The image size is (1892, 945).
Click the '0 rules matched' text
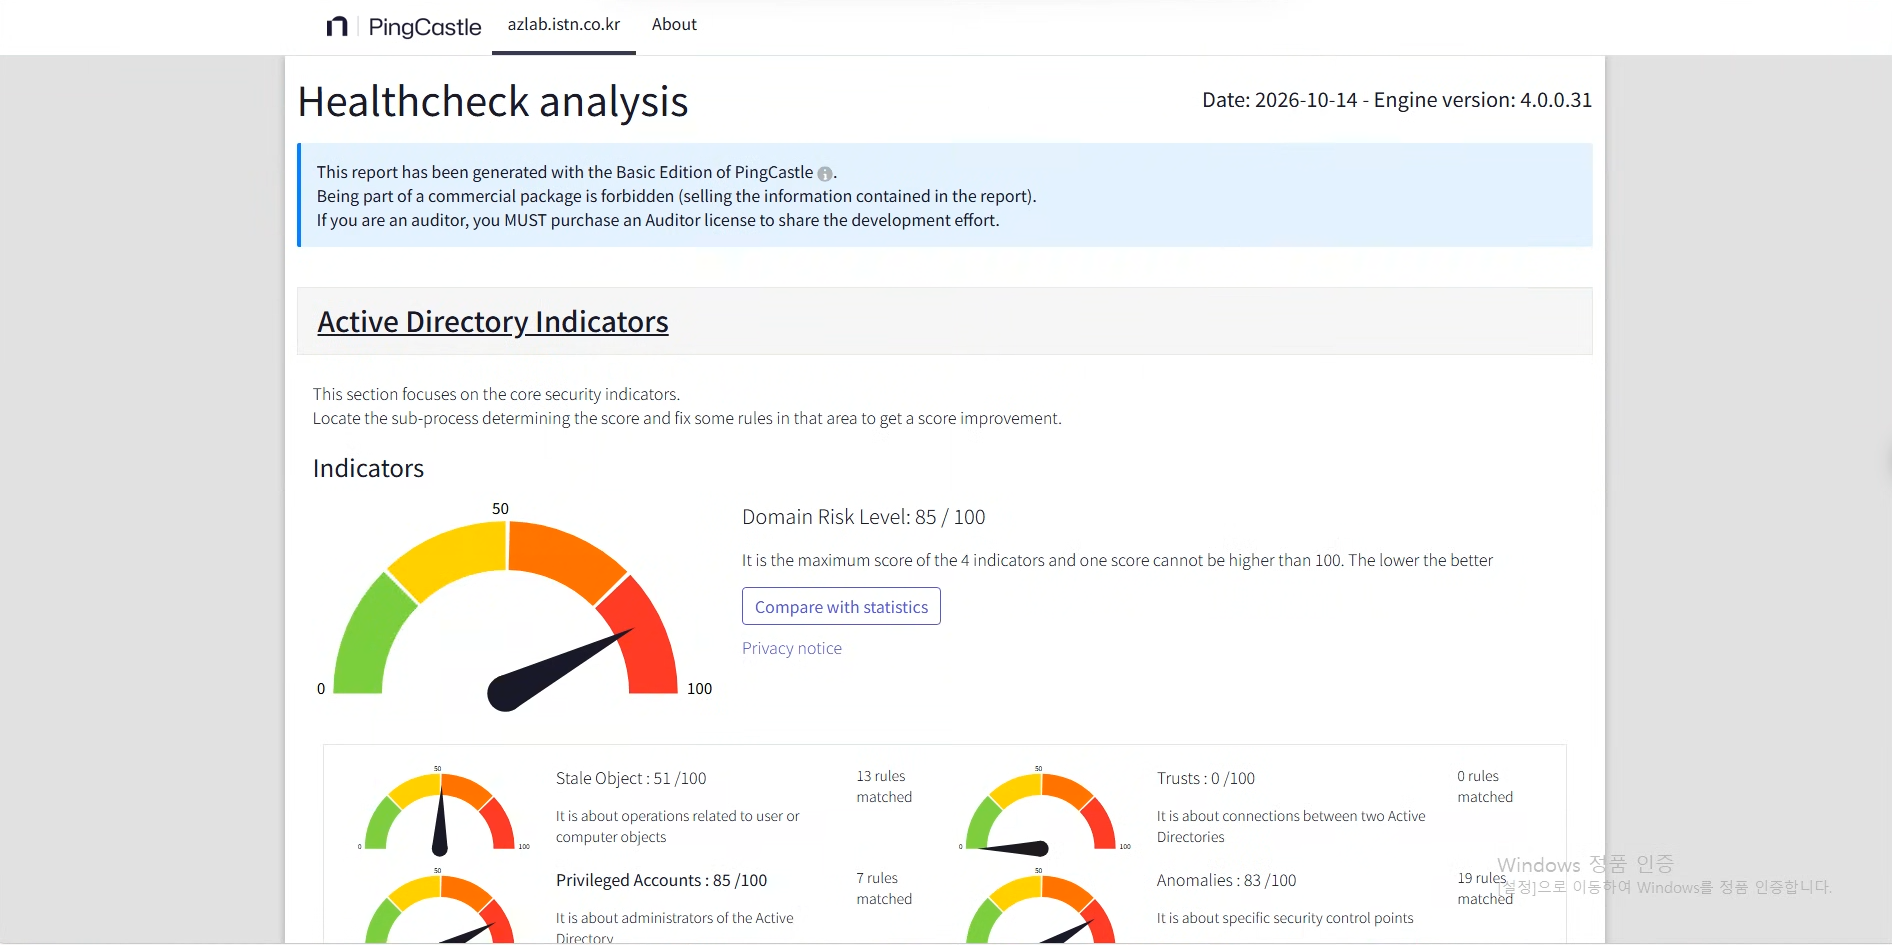click(1485, 786)
